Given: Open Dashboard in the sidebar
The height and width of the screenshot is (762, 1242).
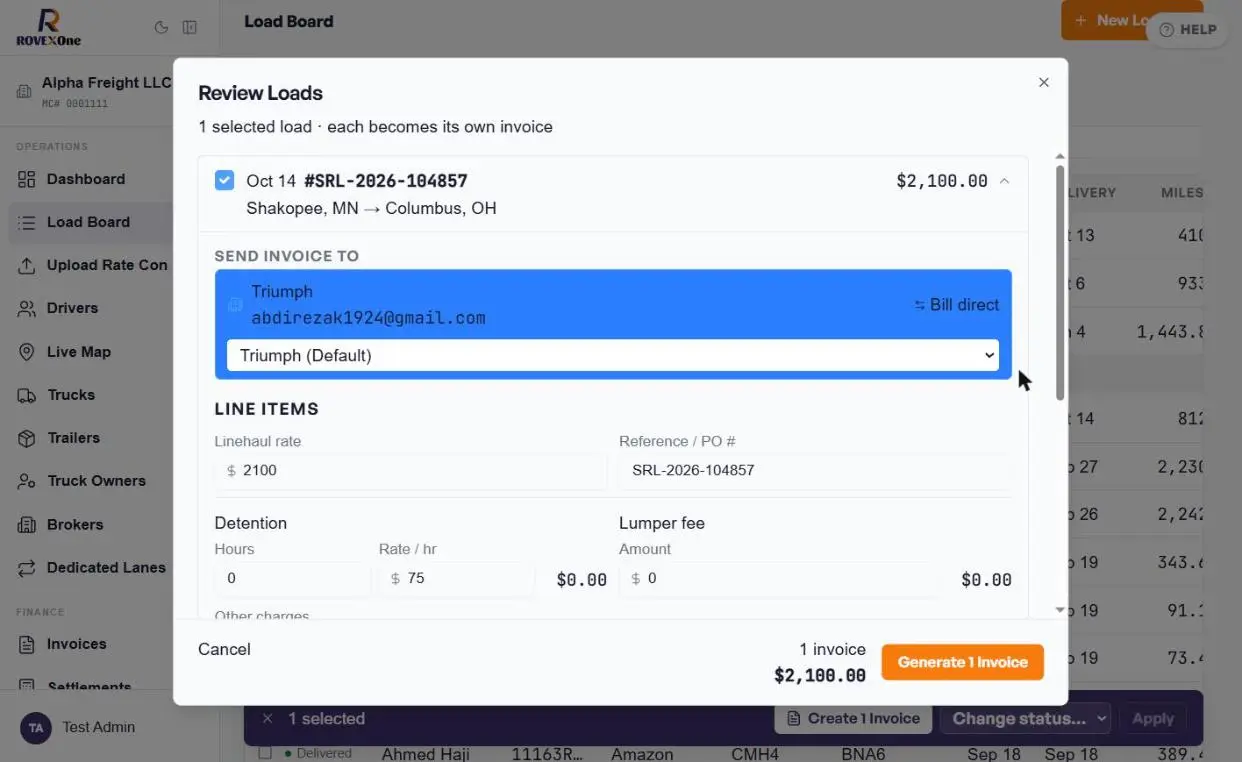Looking at the screenshot, I should (86, 179).
